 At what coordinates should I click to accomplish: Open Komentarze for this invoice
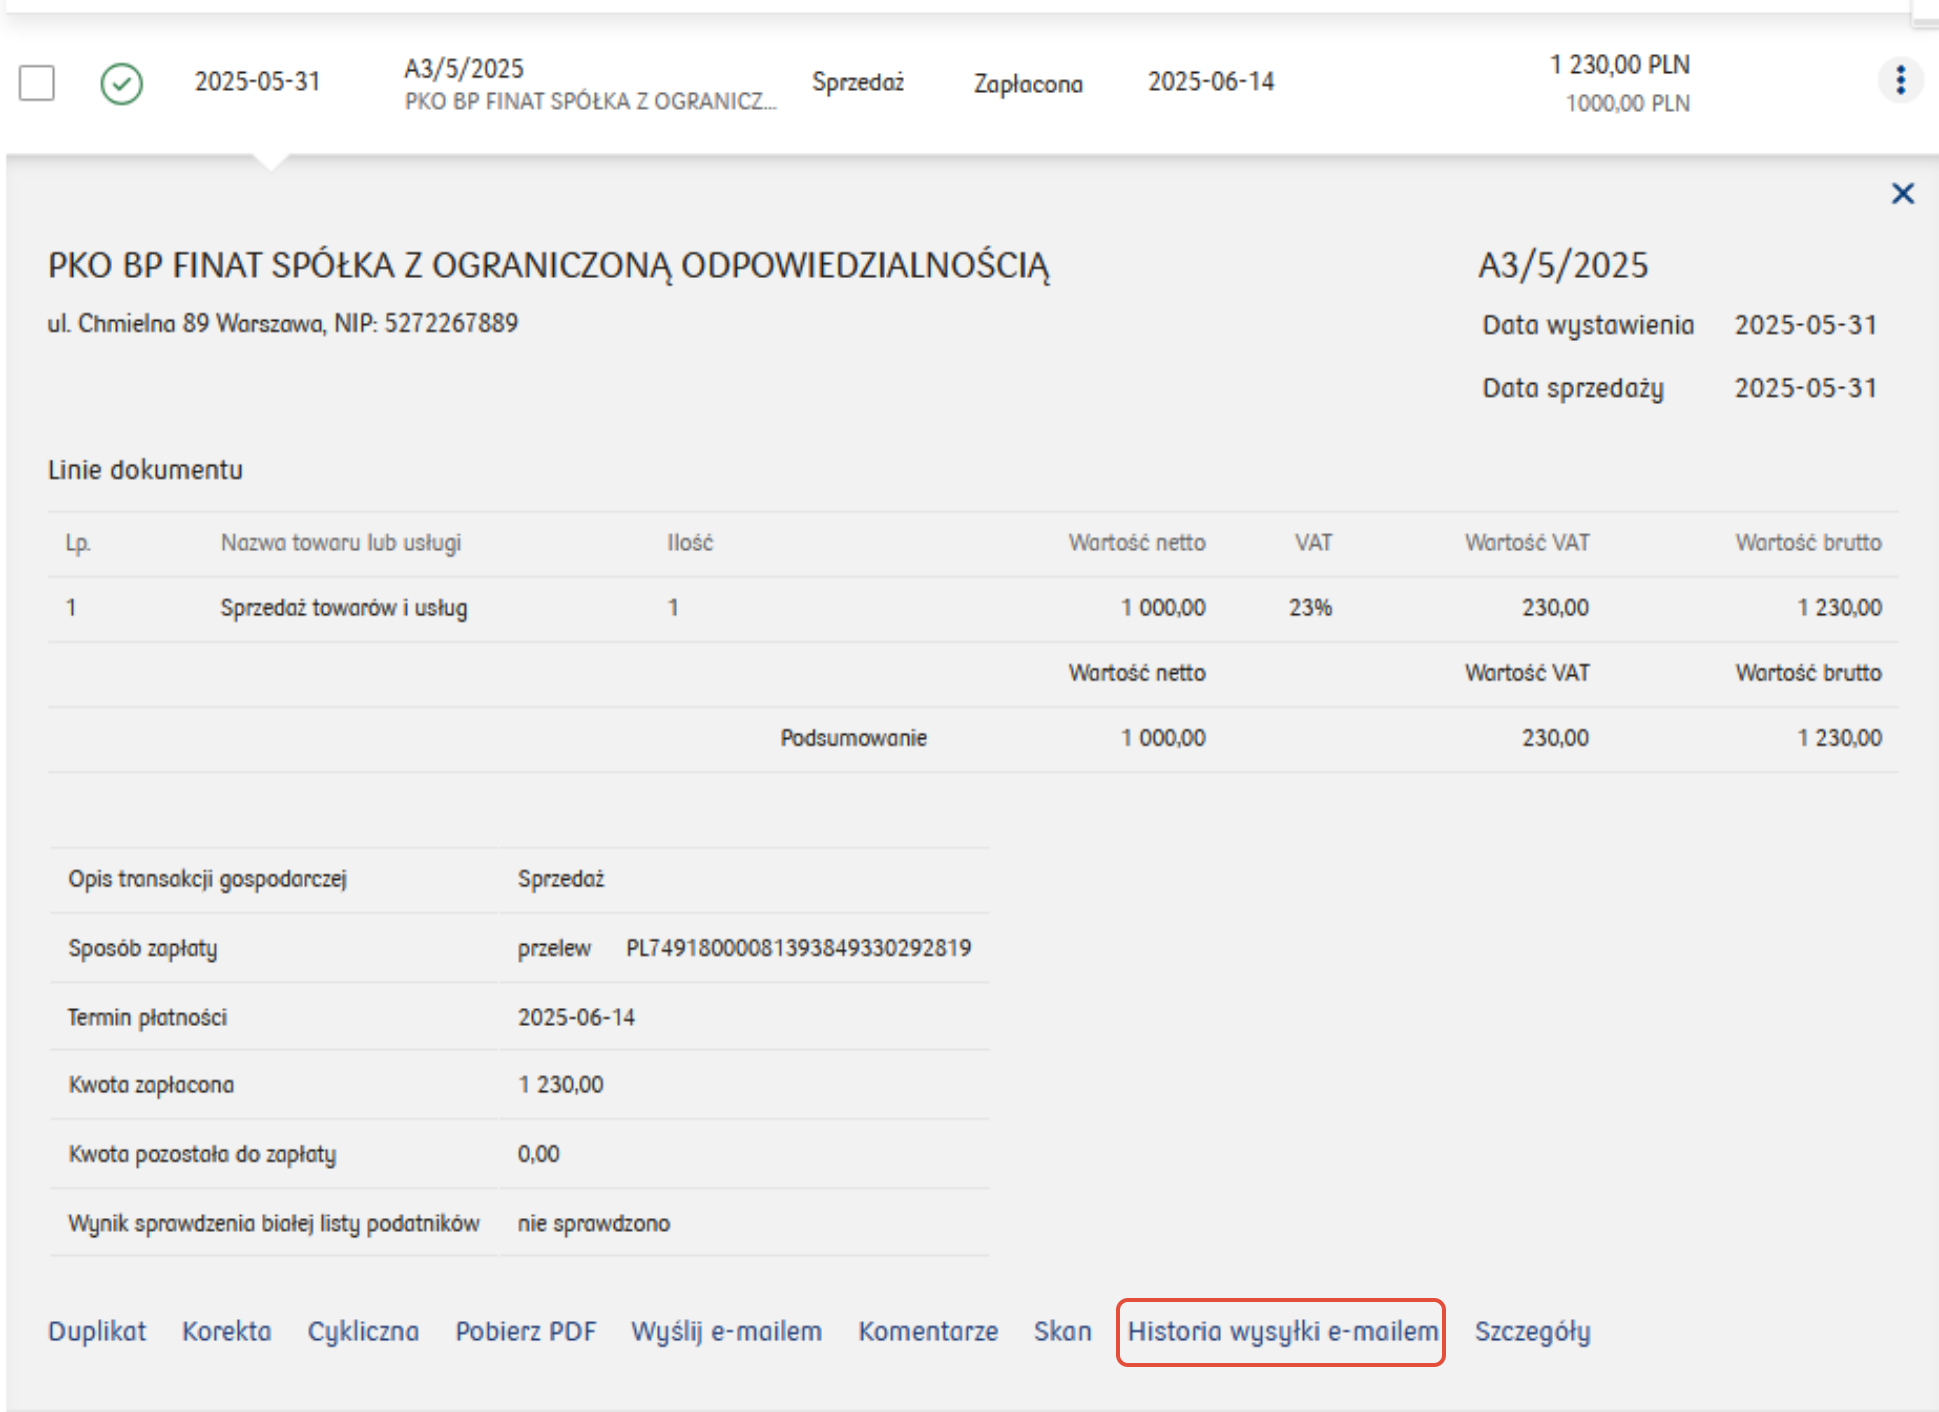(x=927, y=1331)
